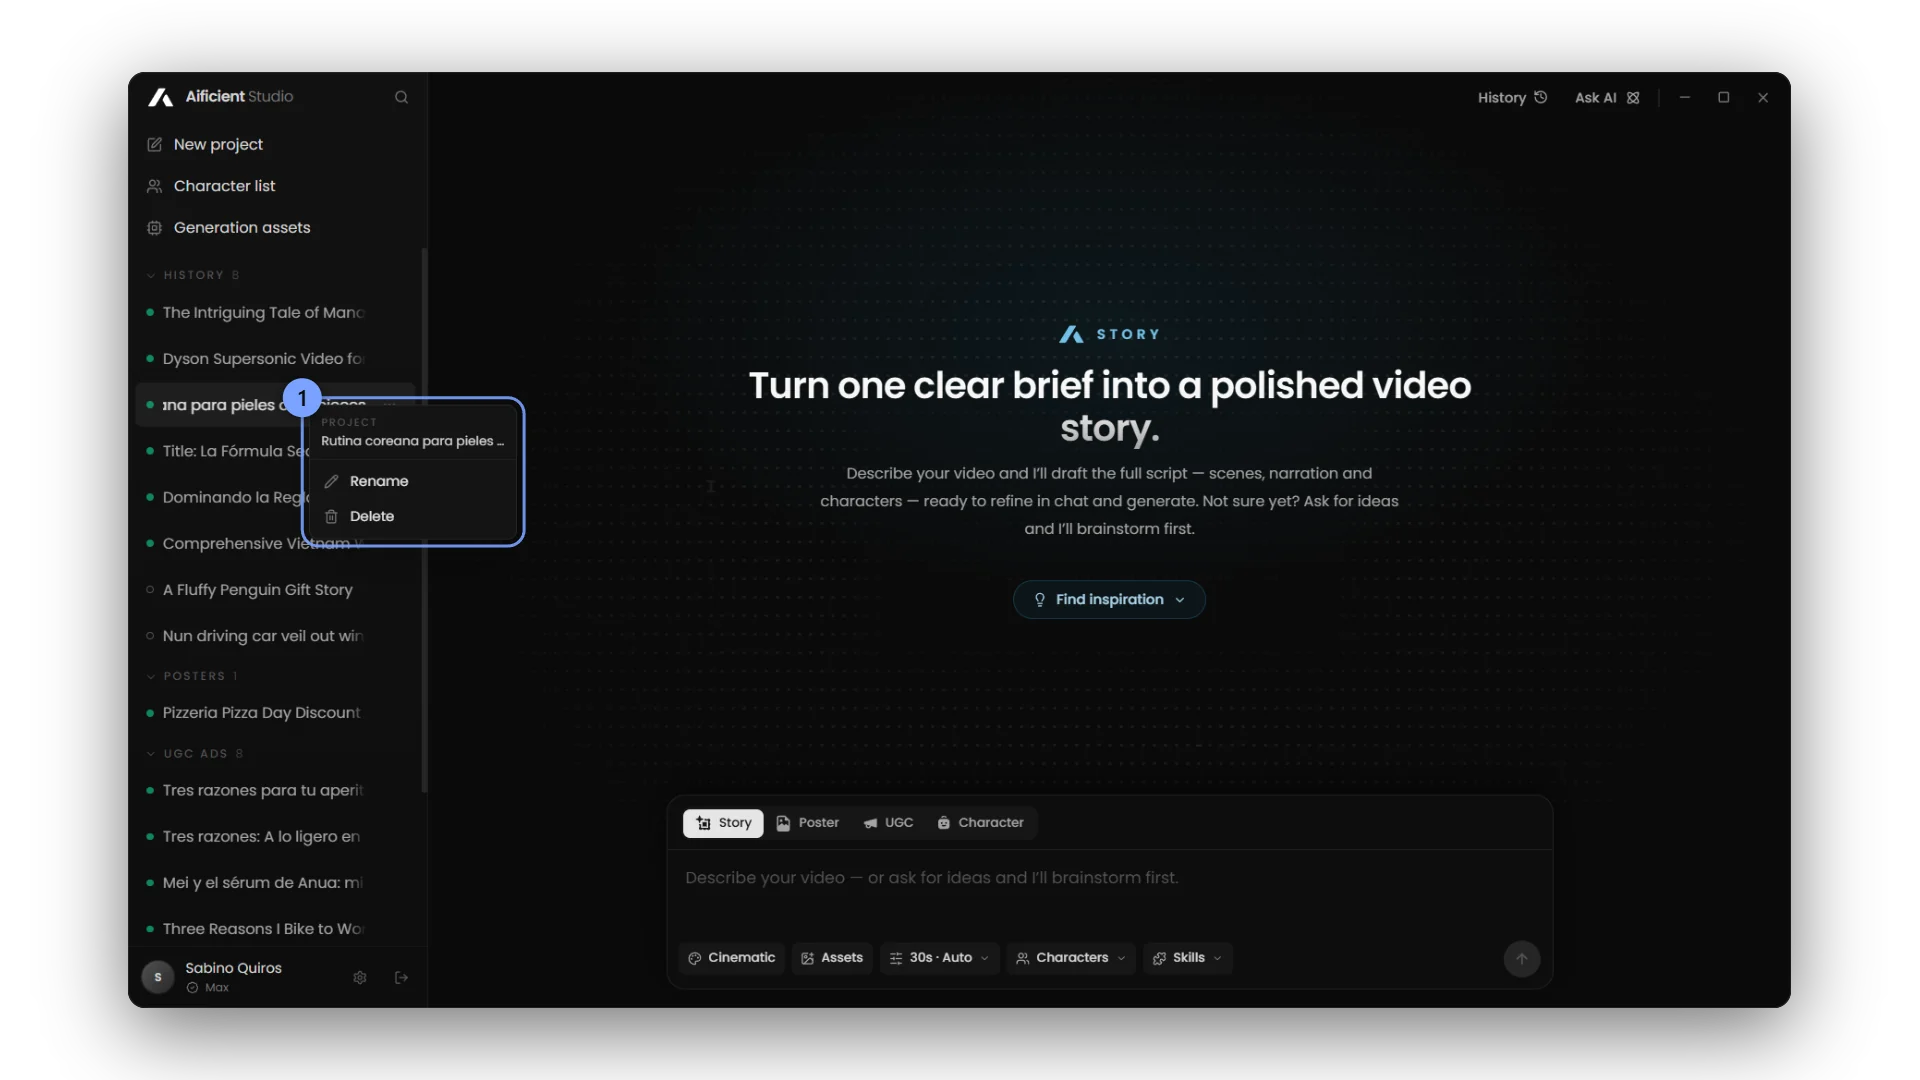
Task: Click the Rename pencil icon
Action: [x=332, y=481]
